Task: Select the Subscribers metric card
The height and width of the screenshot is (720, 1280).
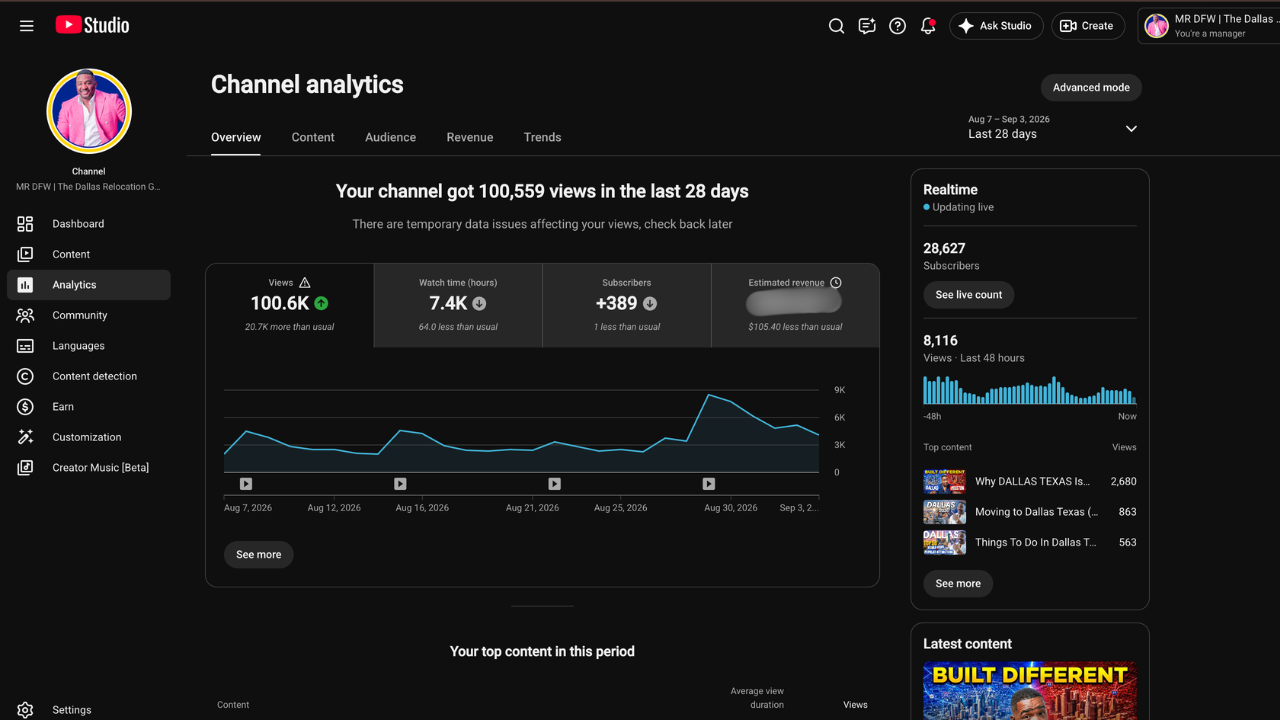Action: tap(627, 305)
